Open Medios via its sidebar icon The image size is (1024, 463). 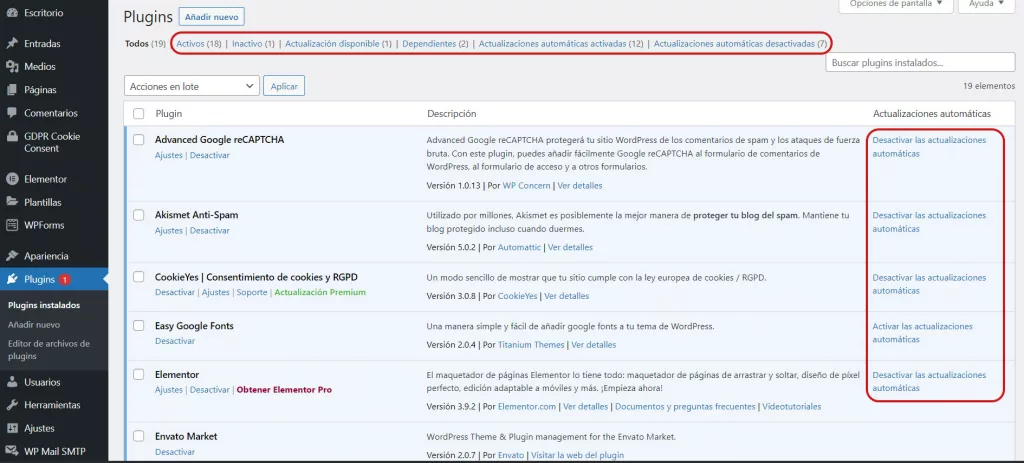coord(11,67)
